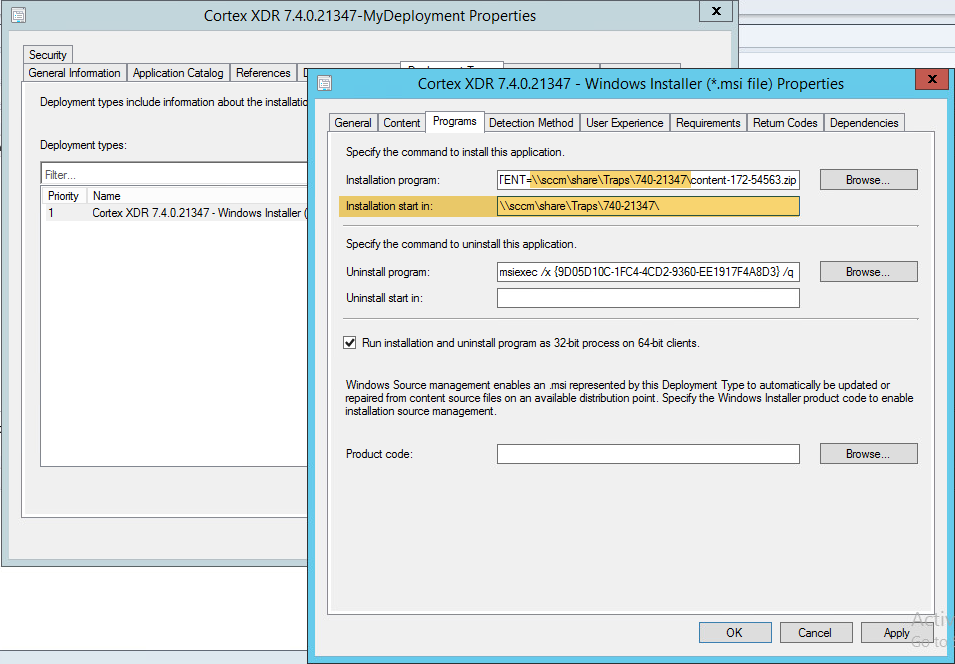Confirm changes with the OK button
Image resolution: width=955 pixels, height=664 pixels.
(x=735, y=632)
